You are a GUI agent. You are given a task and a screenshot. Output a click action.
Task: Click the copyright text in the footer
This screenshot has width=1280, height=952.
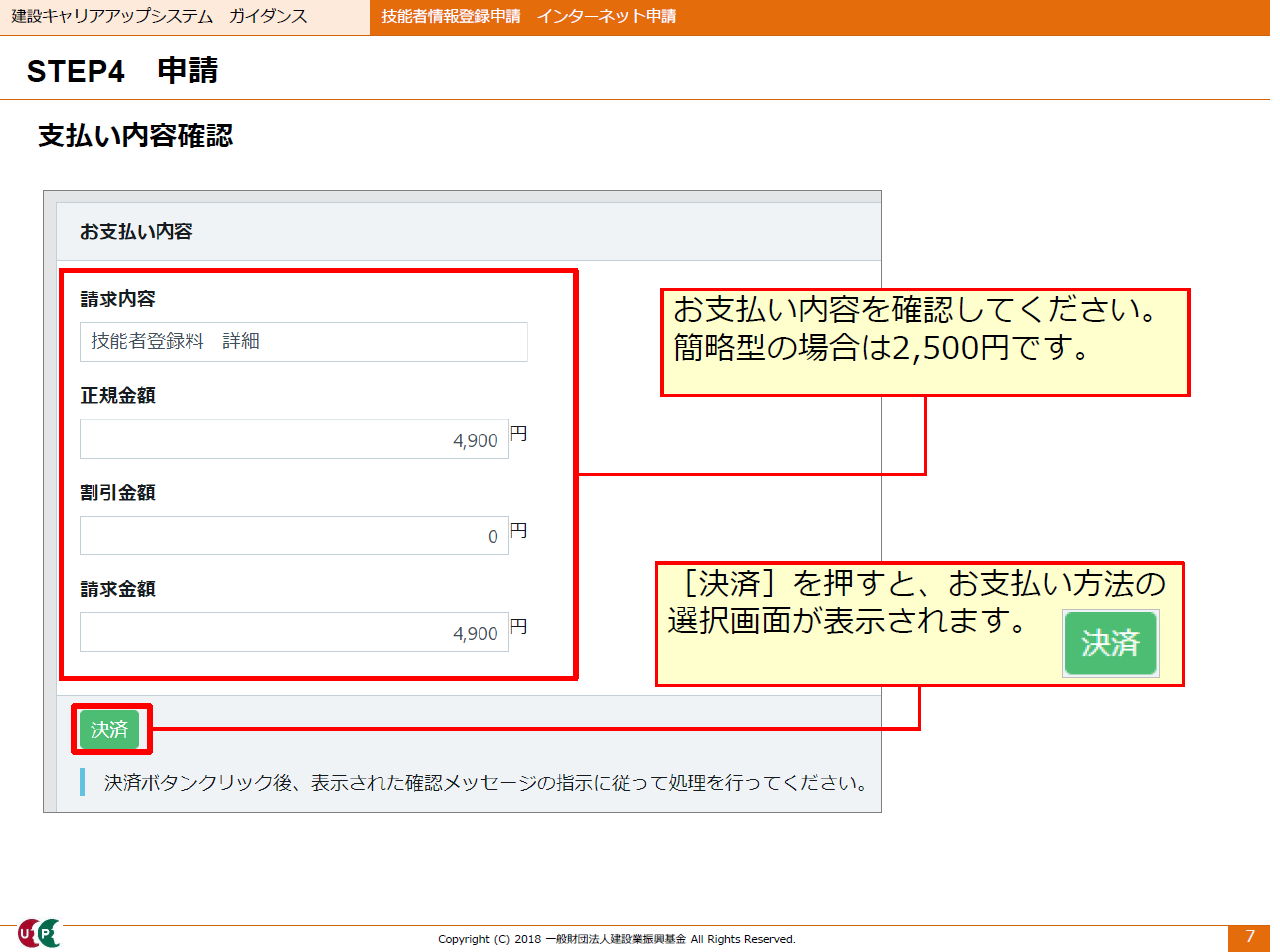[x=617, y=939]
